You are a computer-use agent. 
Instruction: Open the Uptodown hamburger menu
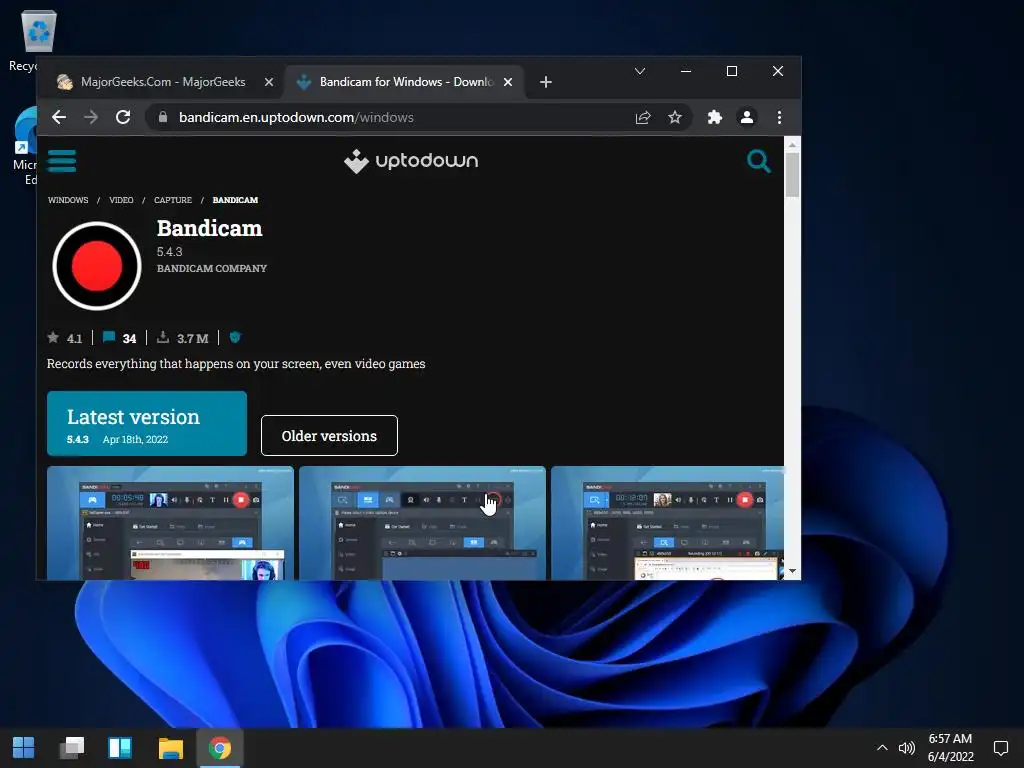coord(61,161)
